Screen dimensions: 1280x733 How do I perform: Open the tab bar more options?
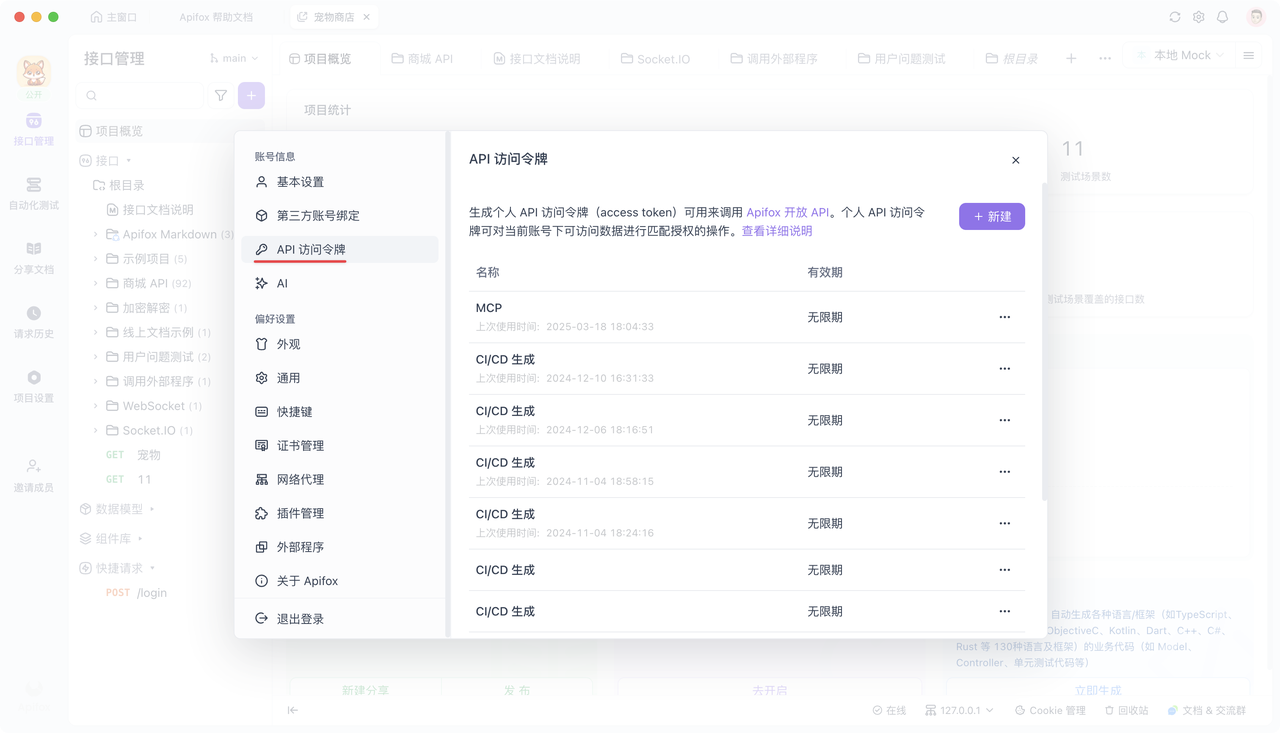click(1105, 59)
